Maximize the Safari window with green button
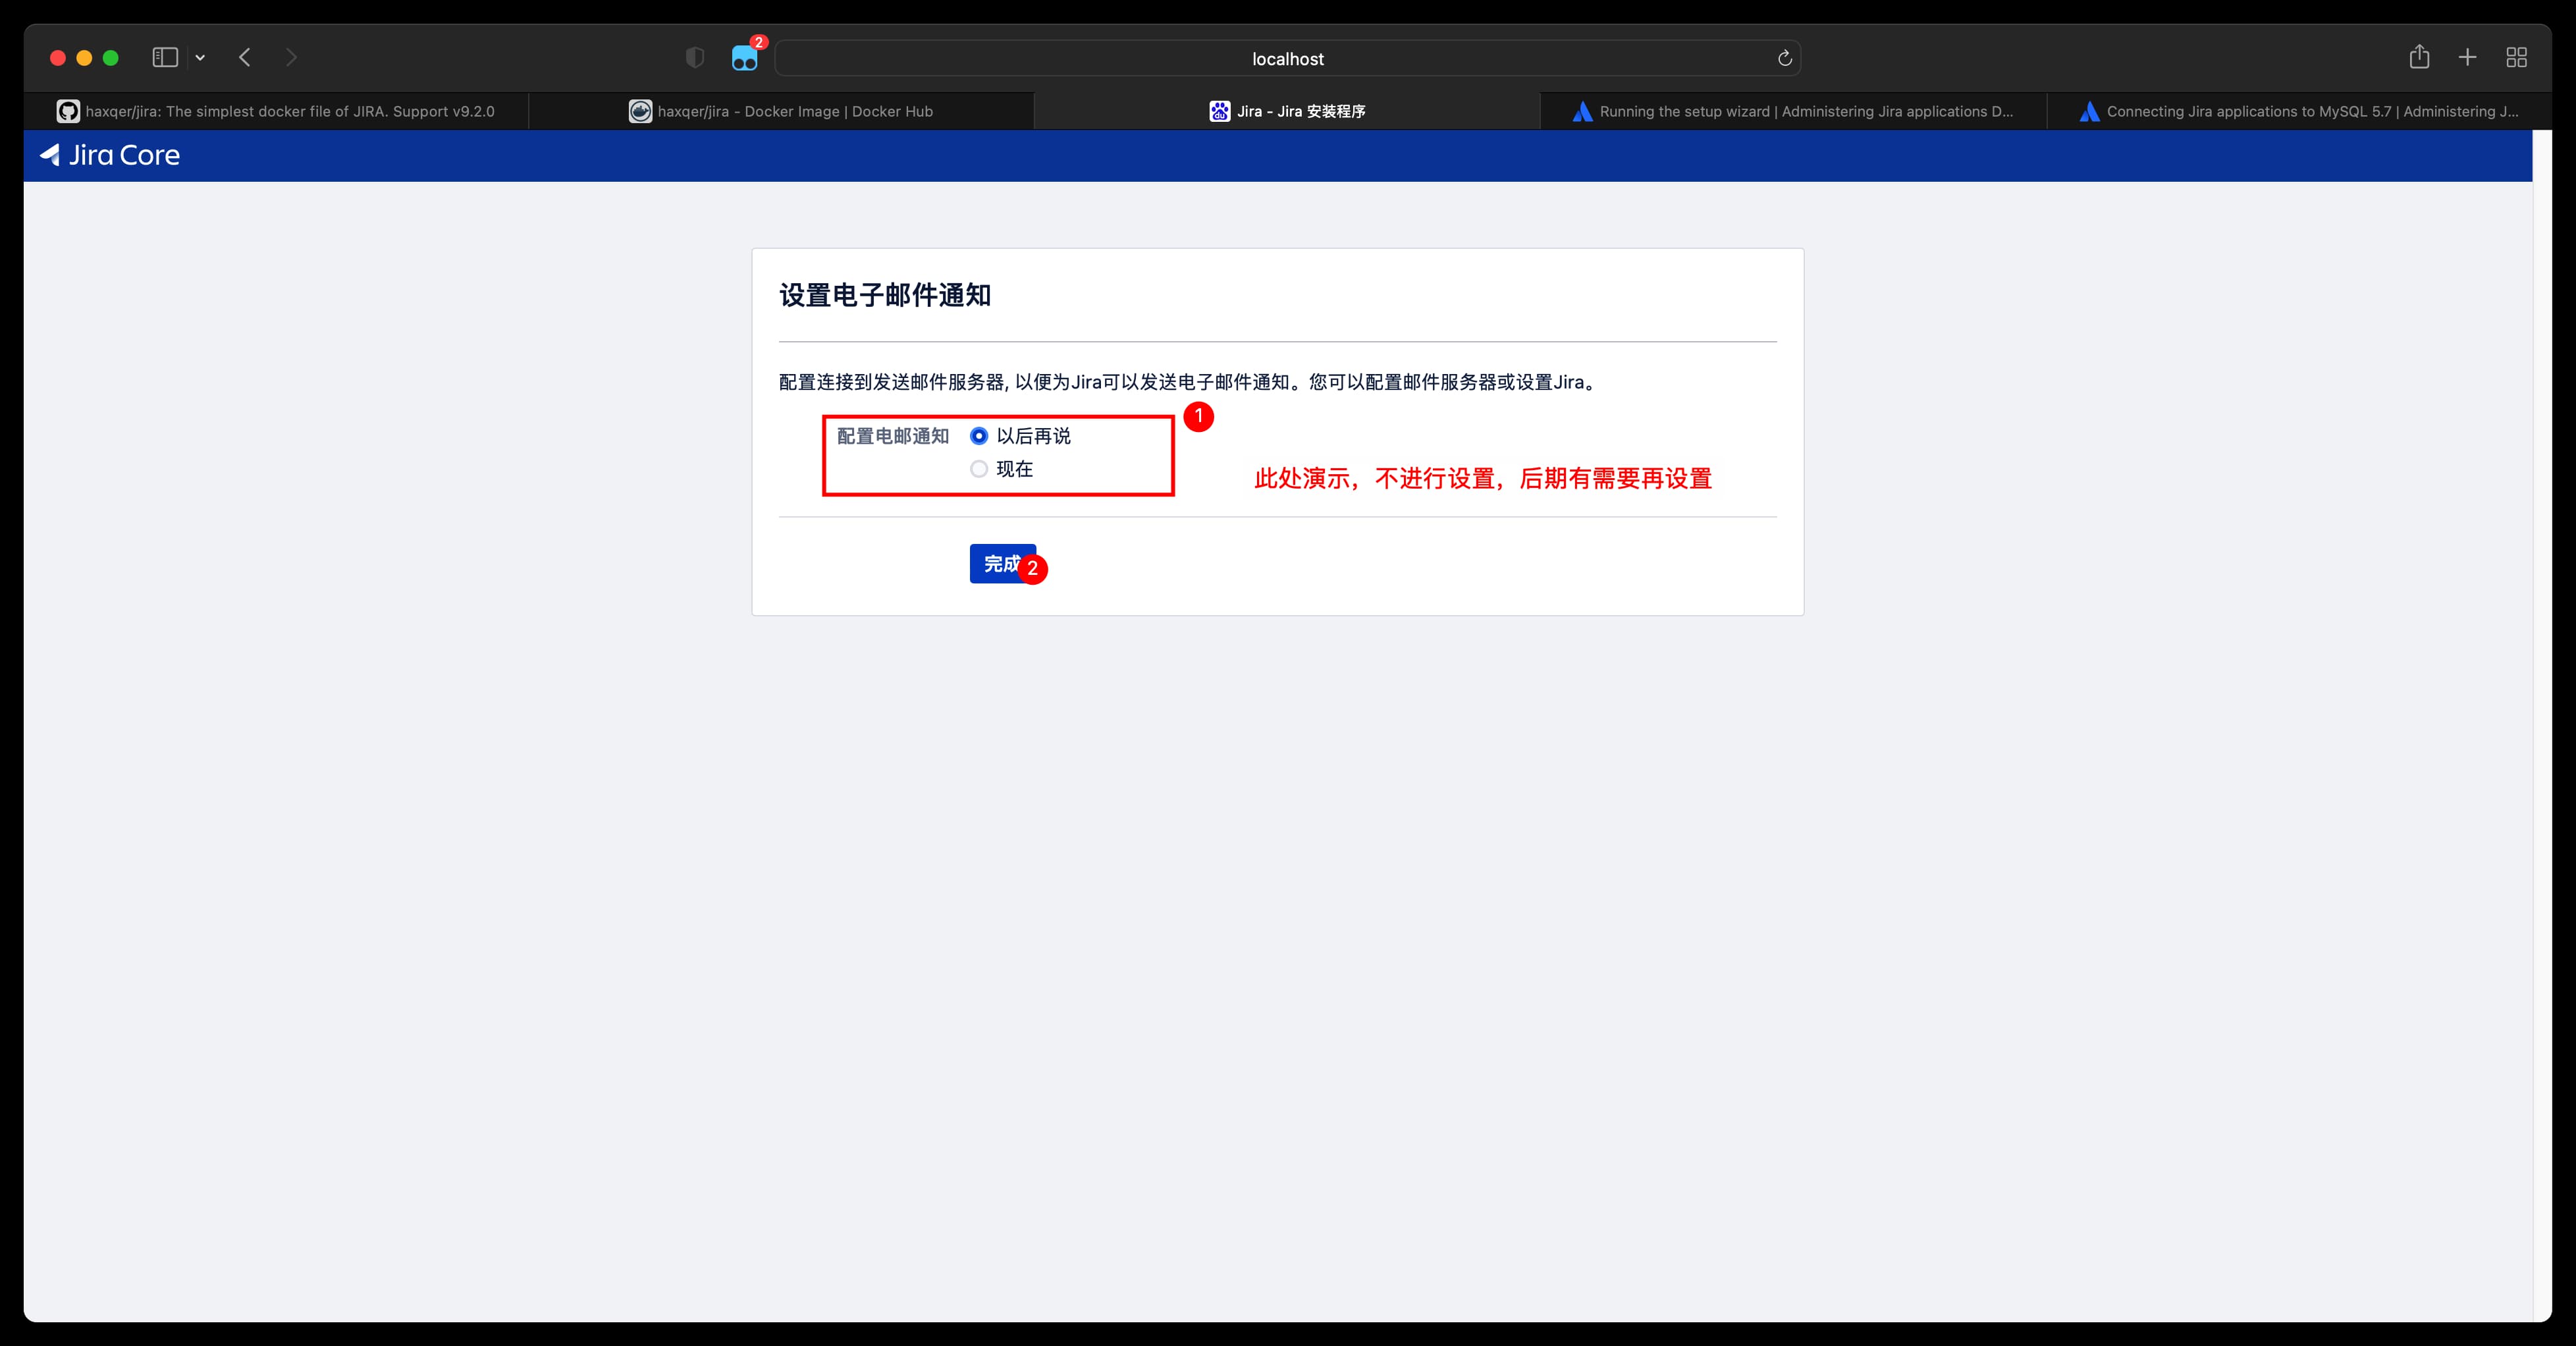Image resolution: width=2576 pixels, height=1346 pixels. coord(111,58)
